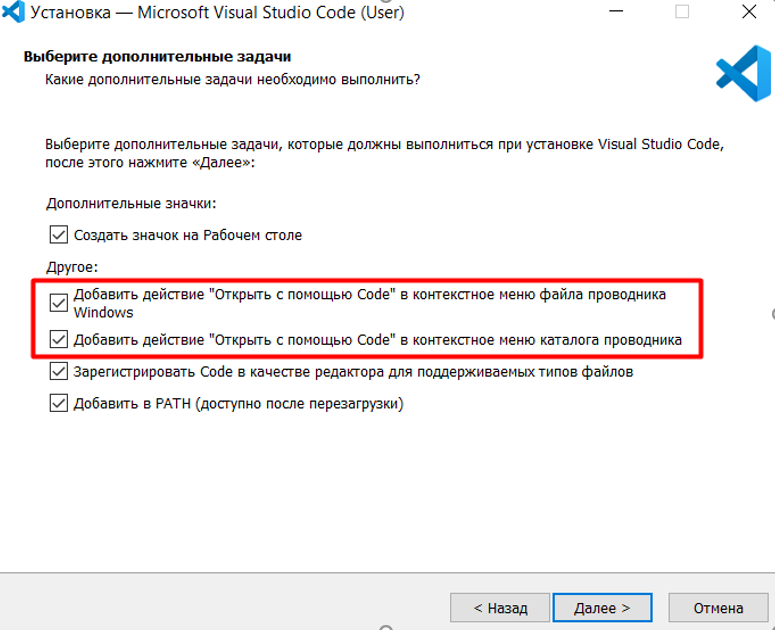This screenshot has height=630, width=775.
Task: Click the disabled maximize button
Action: pos(682,11)
